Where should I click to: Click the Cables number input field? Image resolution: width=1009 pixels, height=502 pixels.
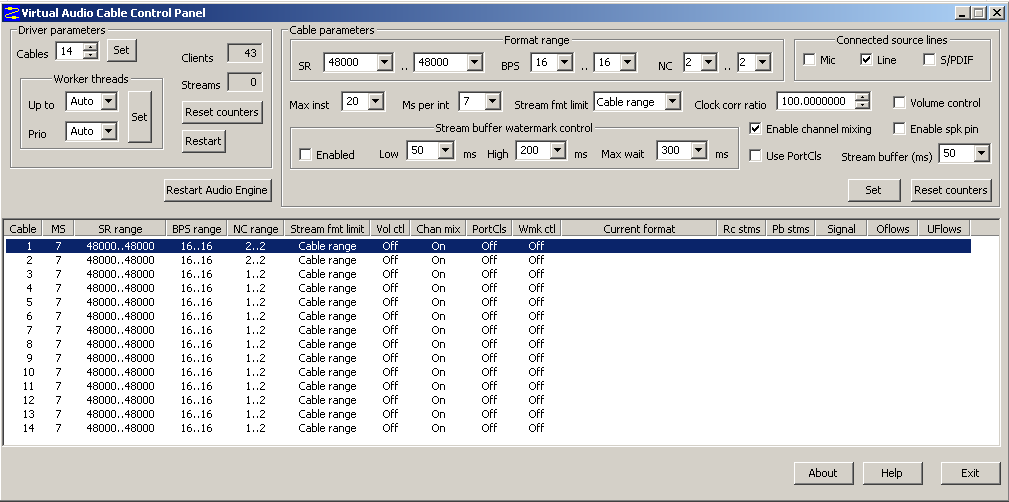click(x=70, y=51)
